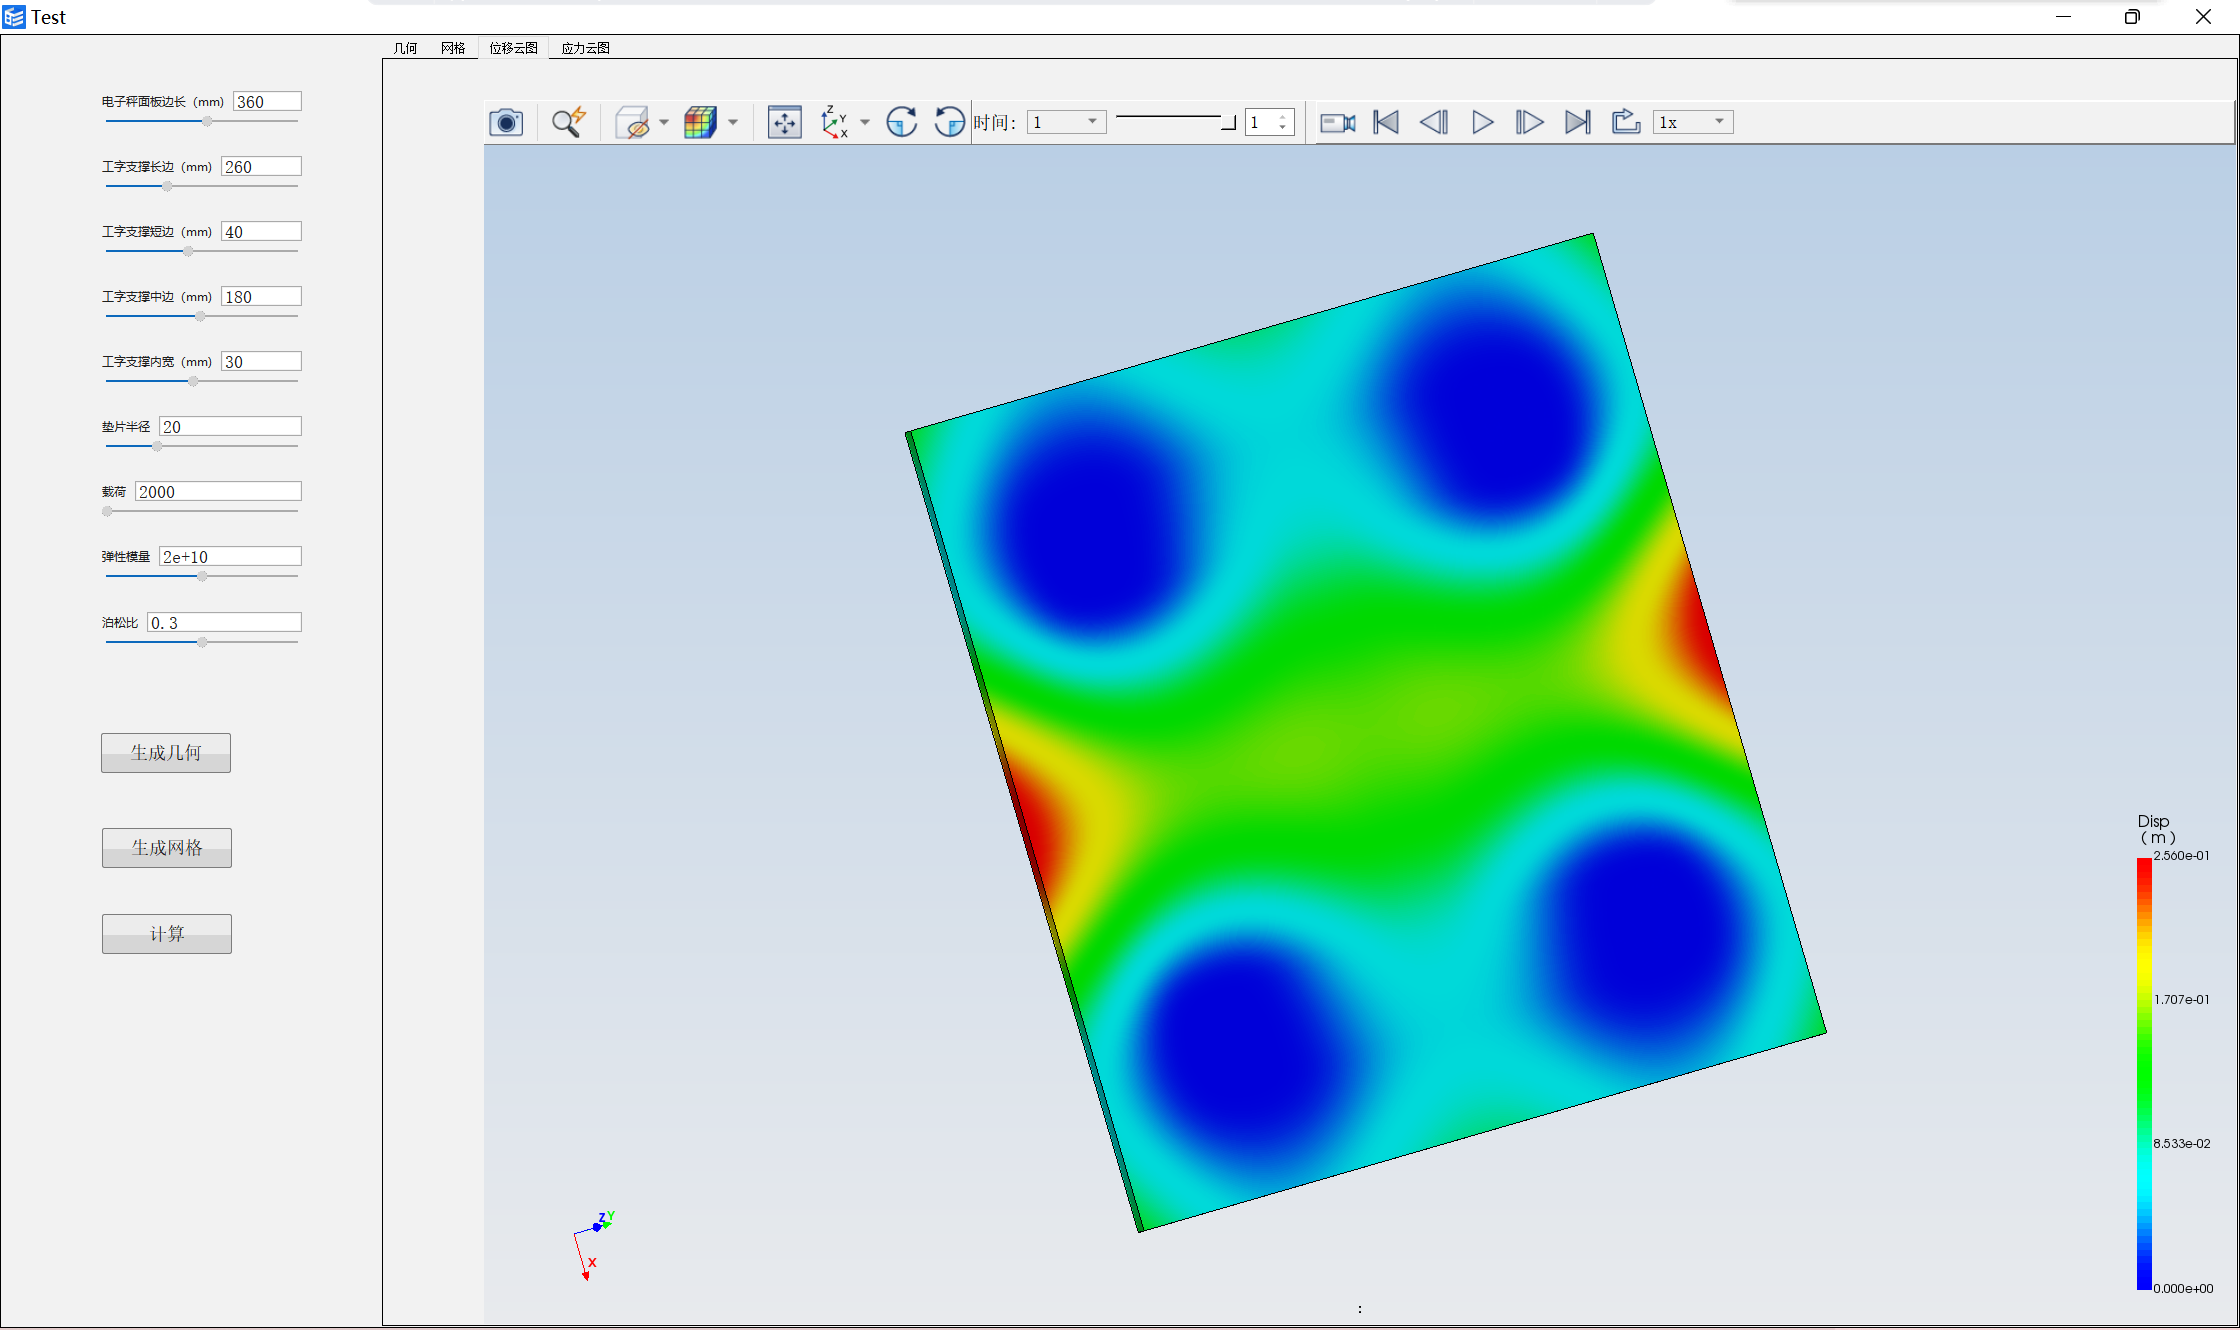Screen dimensions: 2240x1330
Task: Open dropdown arrow beside axis orientation icon
Action: pyautogui.click(x=865, y=122)
